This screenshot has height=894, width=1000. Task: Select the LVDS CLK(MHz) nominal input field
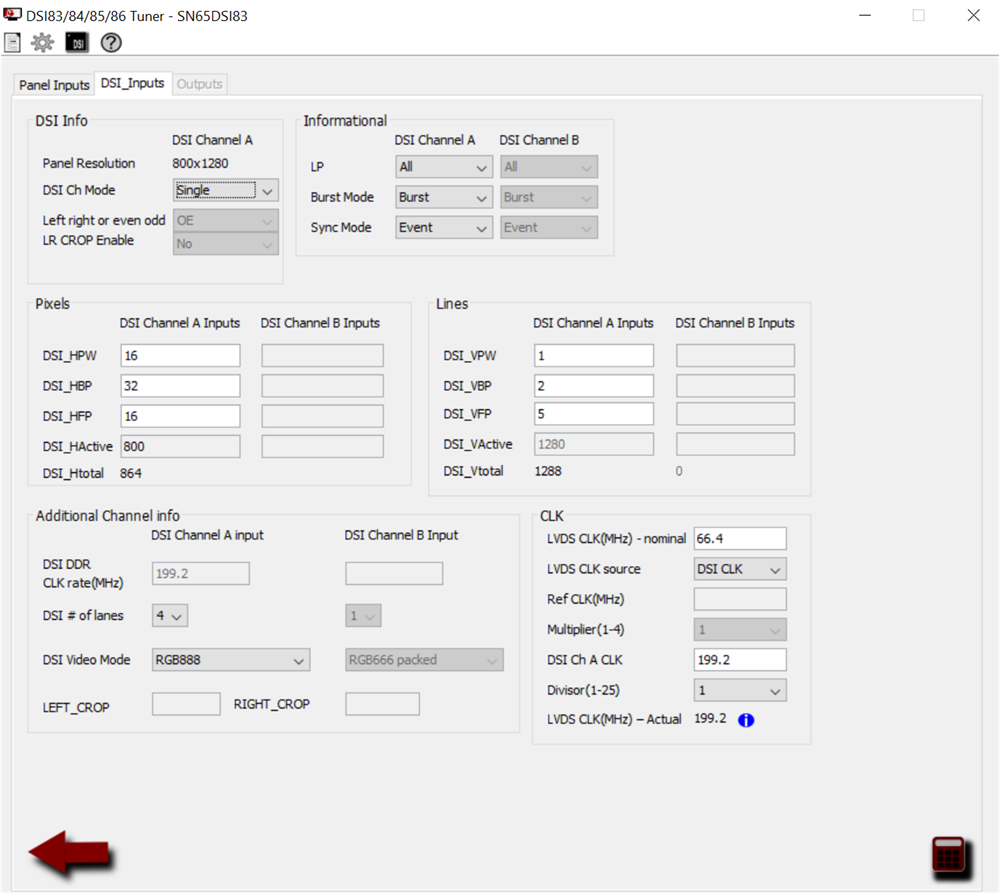pos(739,537)
